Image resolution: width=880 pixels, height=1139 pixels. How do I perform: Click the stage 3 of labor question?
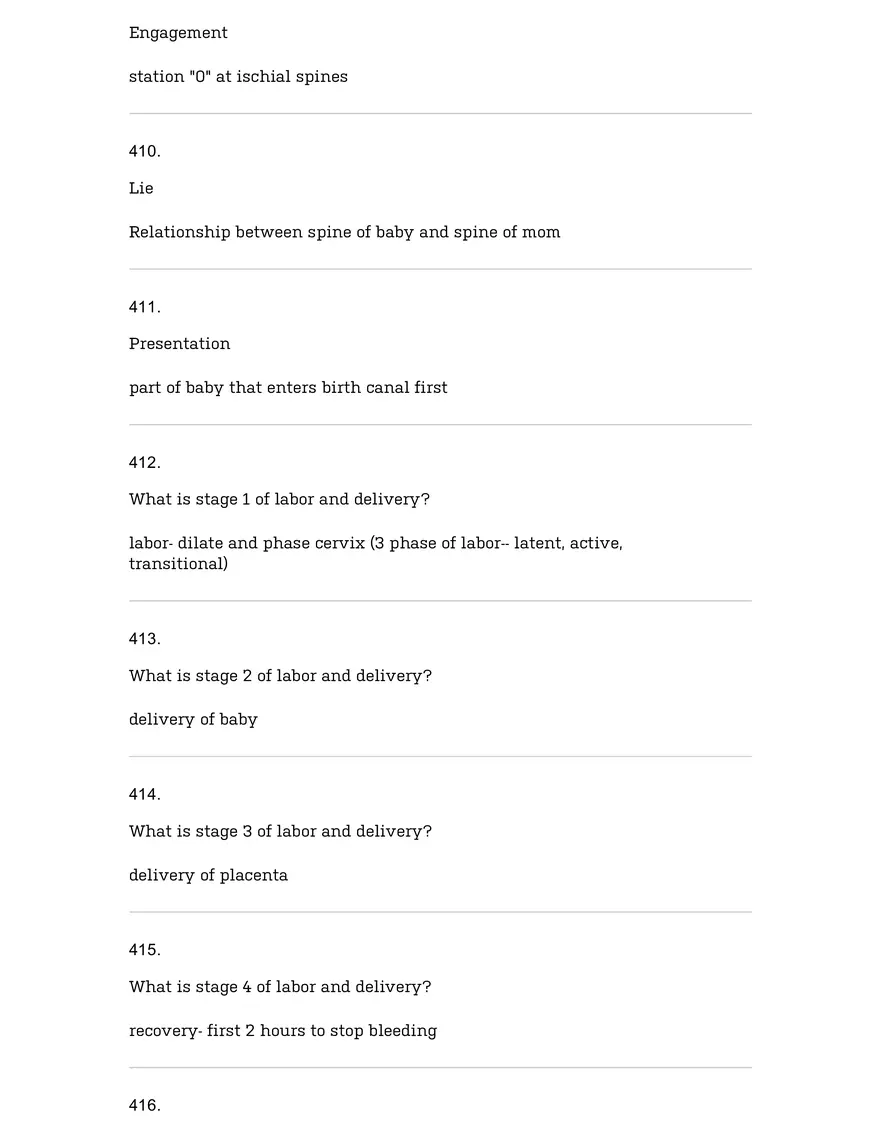[280, 832]
